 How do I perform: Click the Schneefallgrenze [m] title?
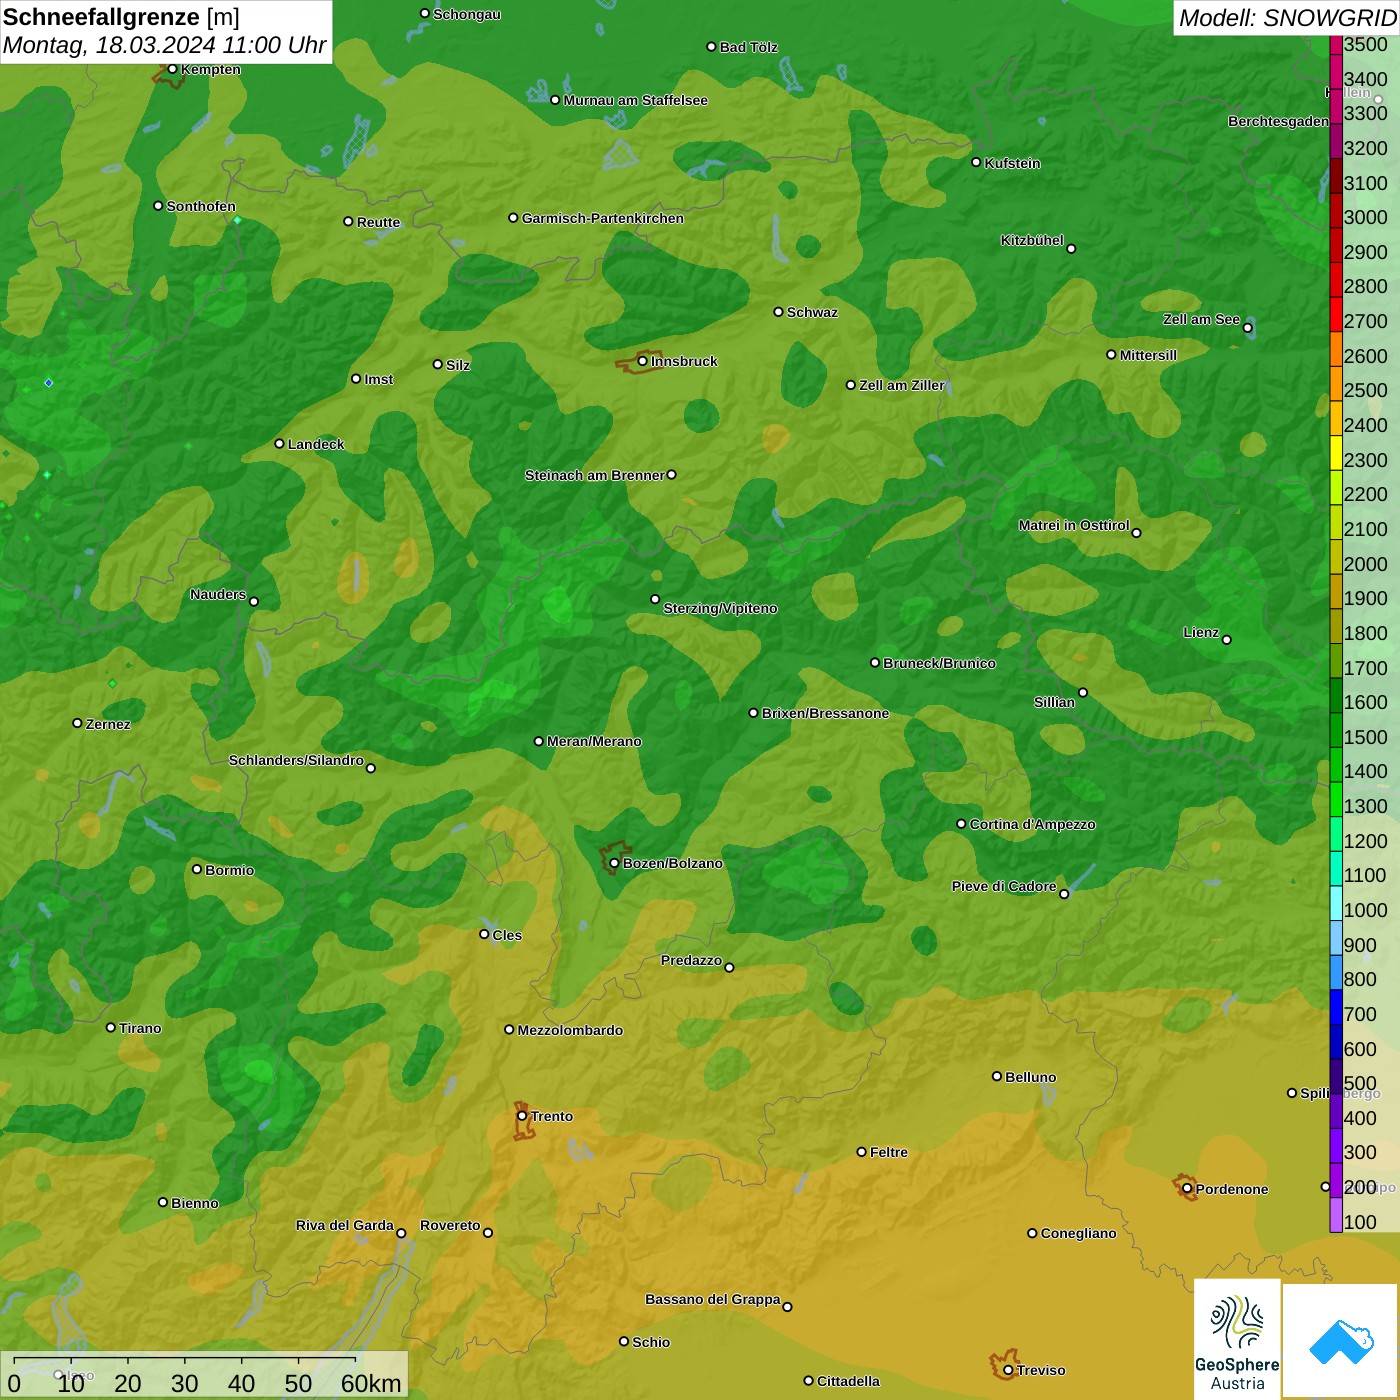(x=122, y=17)
